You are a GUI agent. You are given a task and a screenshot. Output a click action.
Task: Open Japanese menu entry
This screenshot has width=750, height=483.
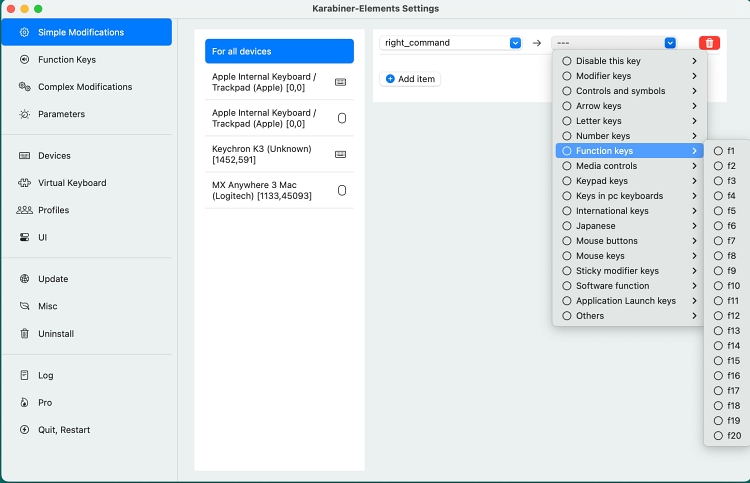point(629,226)
